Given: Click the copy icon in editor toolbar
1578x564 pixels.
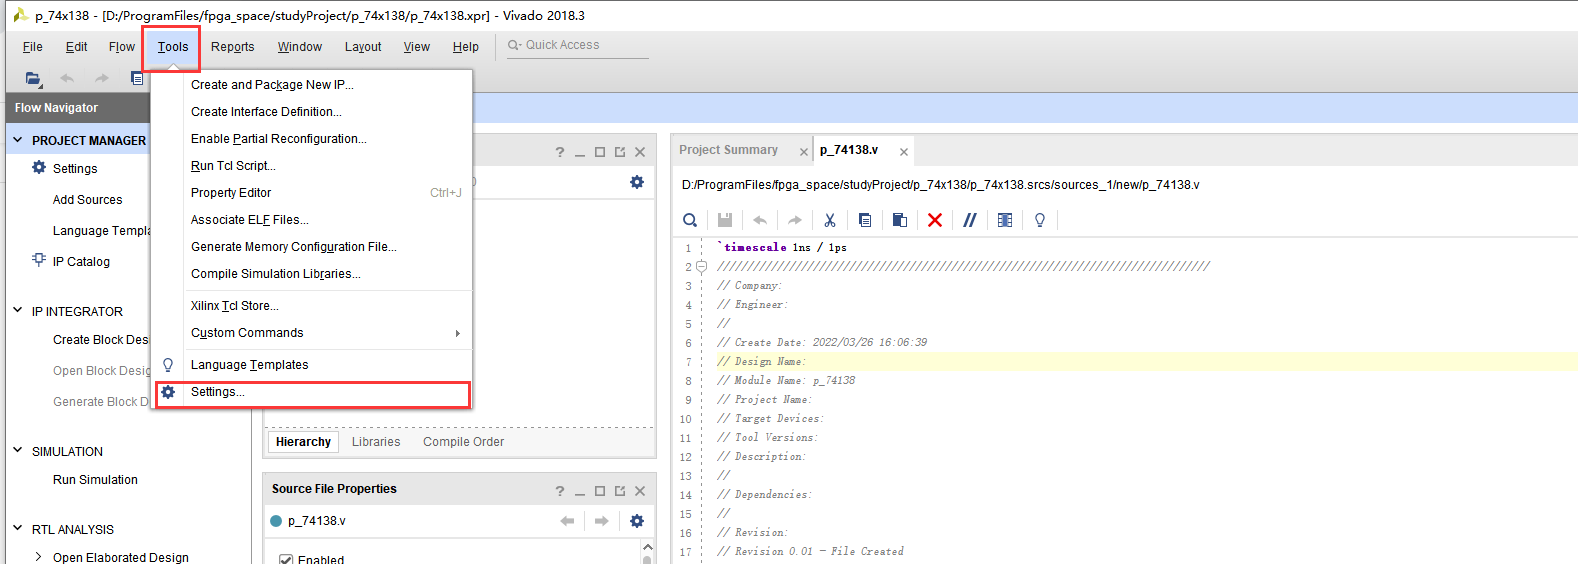Looking at the screenshot, I should (x=865, y=220).
